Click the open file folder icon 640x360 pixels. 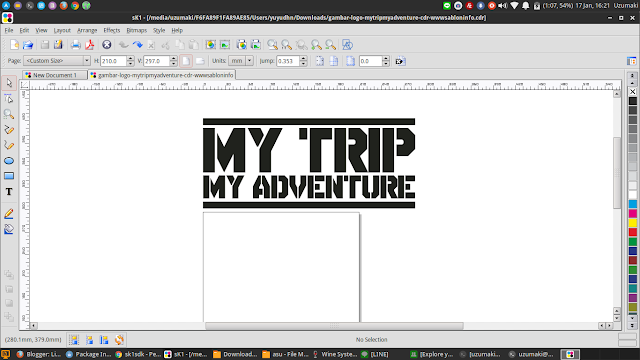(28, 44)
